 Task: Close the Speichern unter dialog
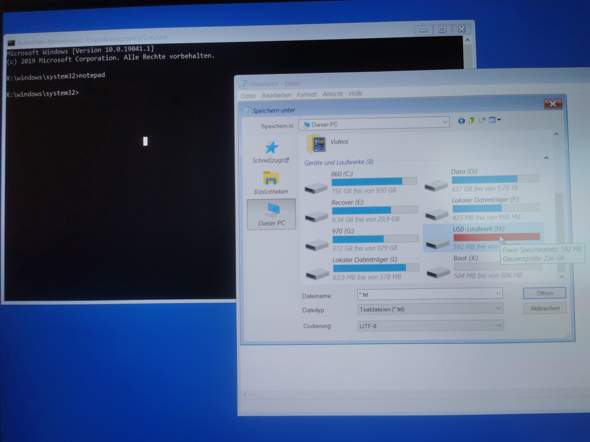tap(553, 104)
